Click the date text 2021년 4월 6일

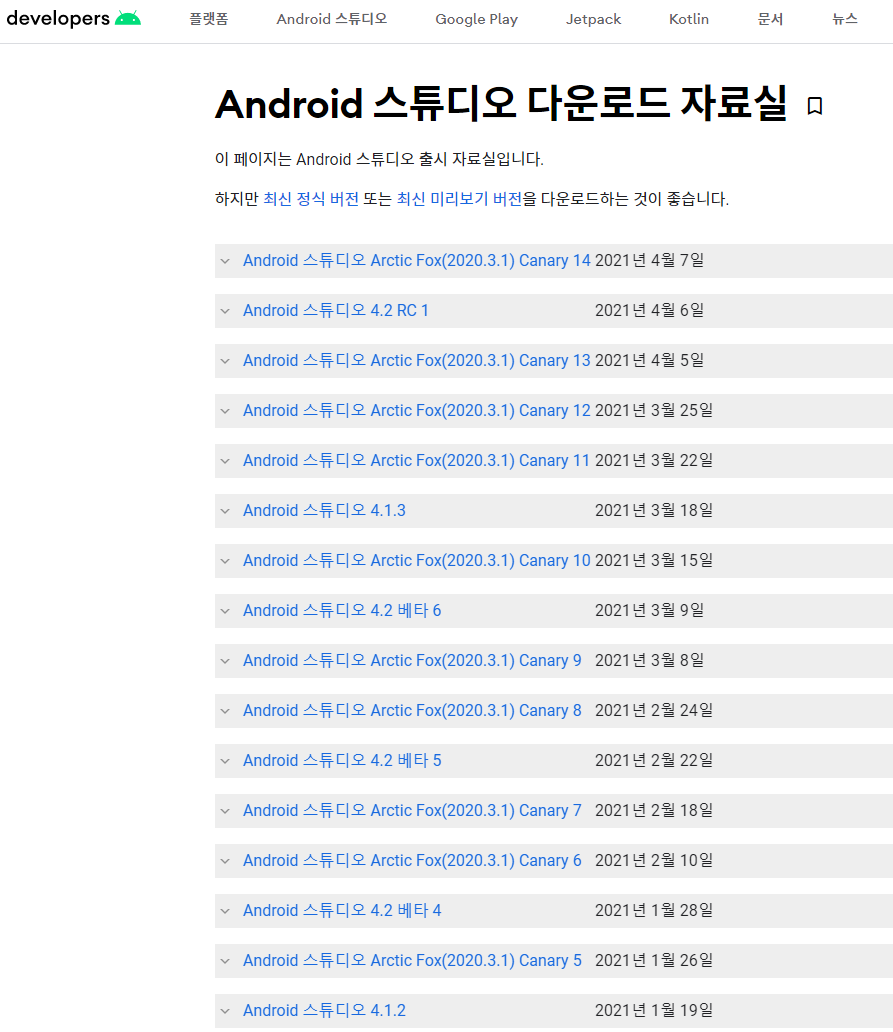650,311
